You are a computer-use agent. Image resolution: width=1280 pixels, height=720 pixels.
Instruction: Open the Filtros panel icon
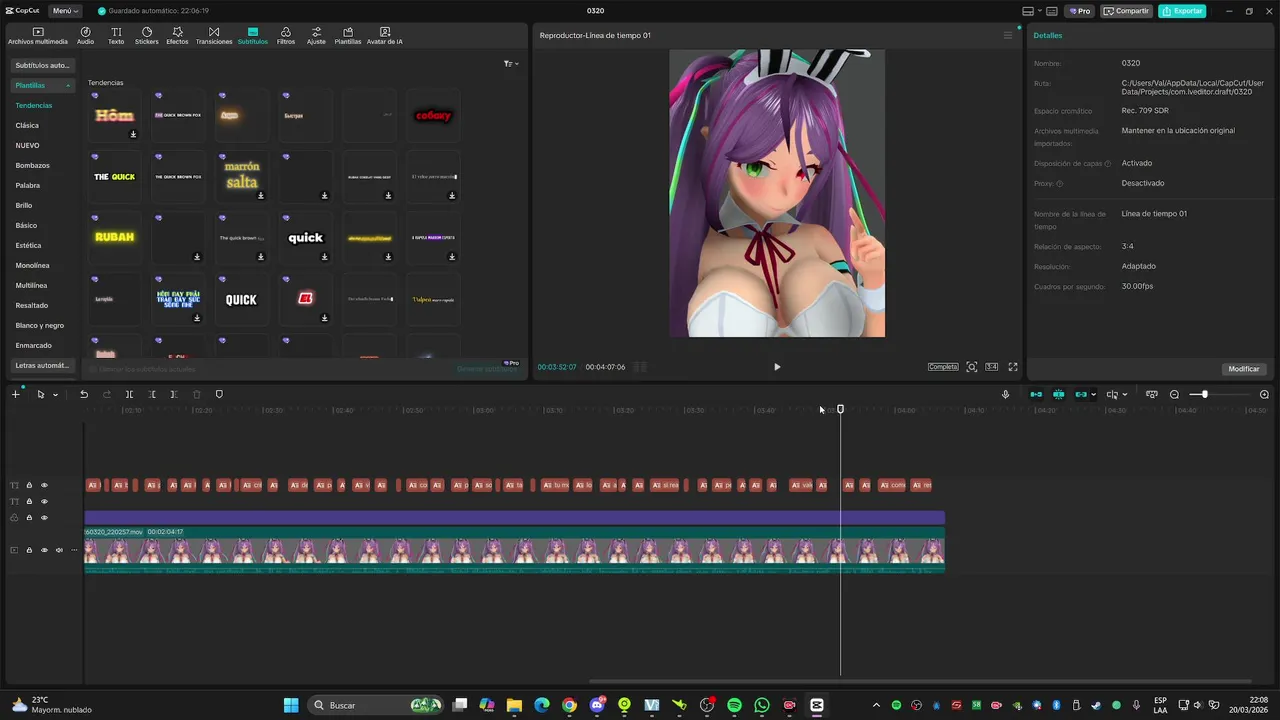[x=286, y=36]
